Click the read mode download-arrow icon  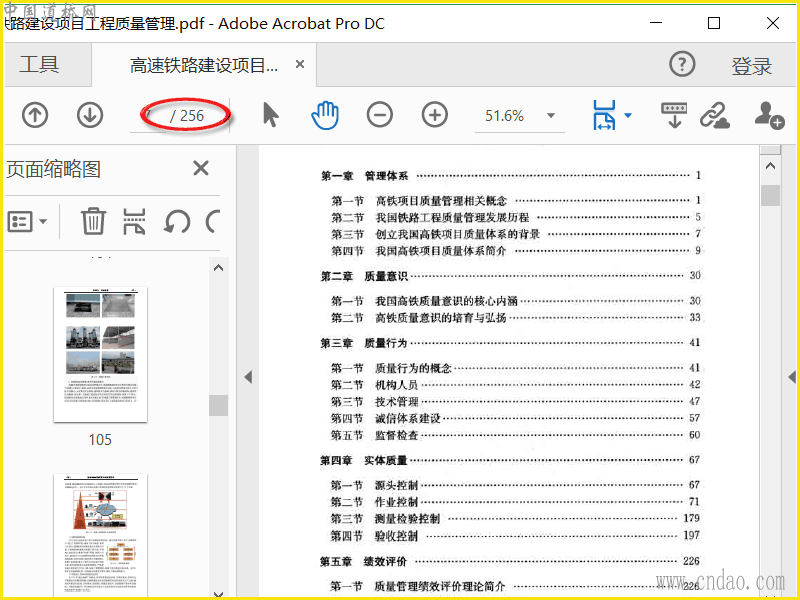coord(674,115)
